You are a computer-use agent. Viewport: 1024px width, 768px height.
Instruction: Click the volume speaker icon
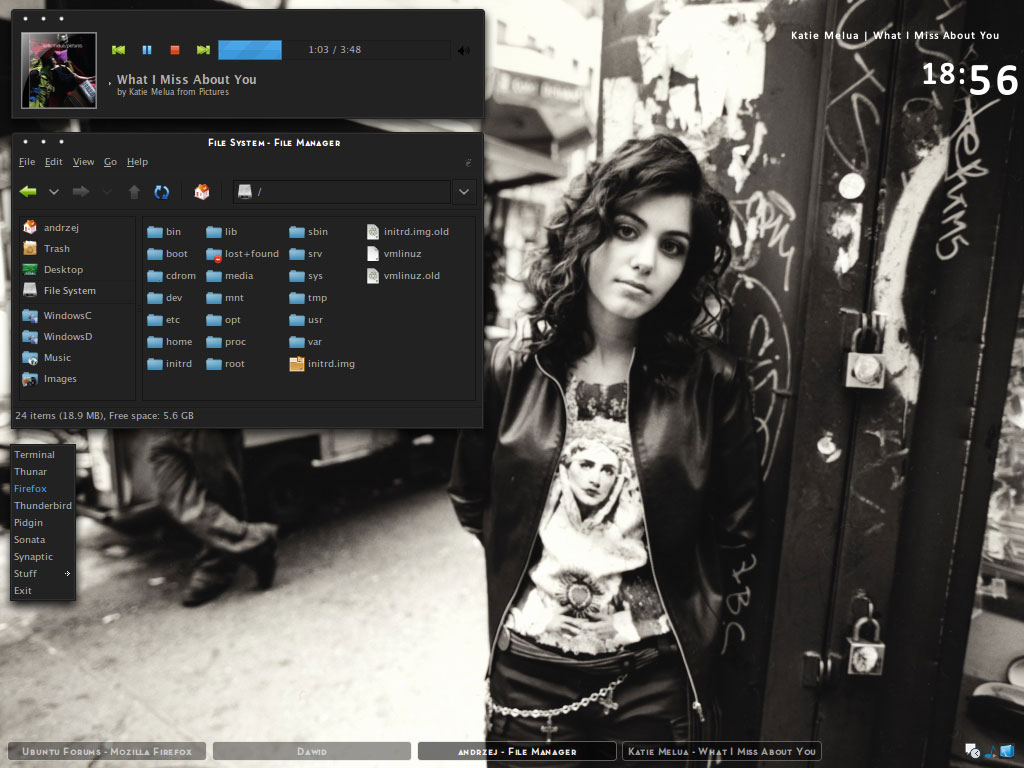pyautogui.click(x=463, y=50)
